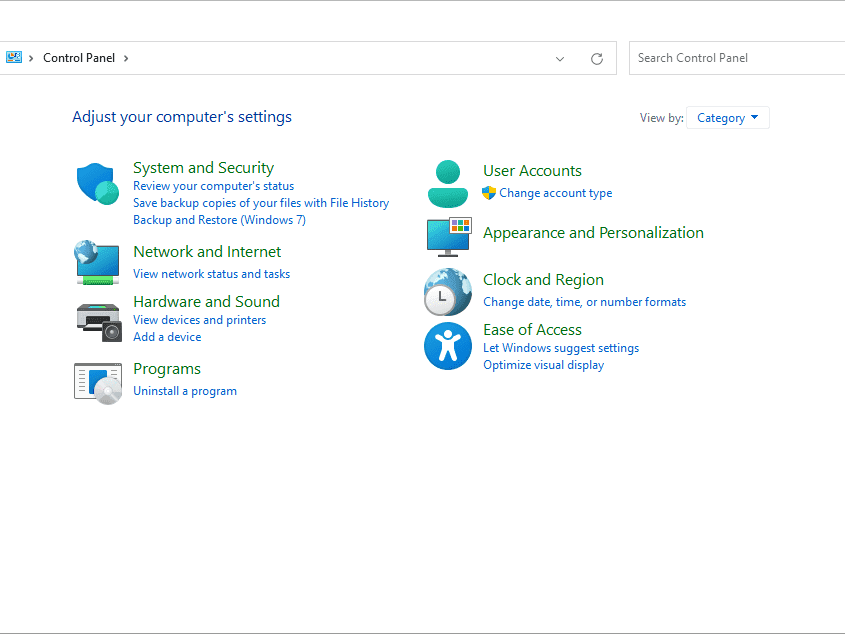Image resolution: width=845 pixels, height=634 pixels.
Task: Select the Control Panel breadcrumb
Action: [79, 58]
